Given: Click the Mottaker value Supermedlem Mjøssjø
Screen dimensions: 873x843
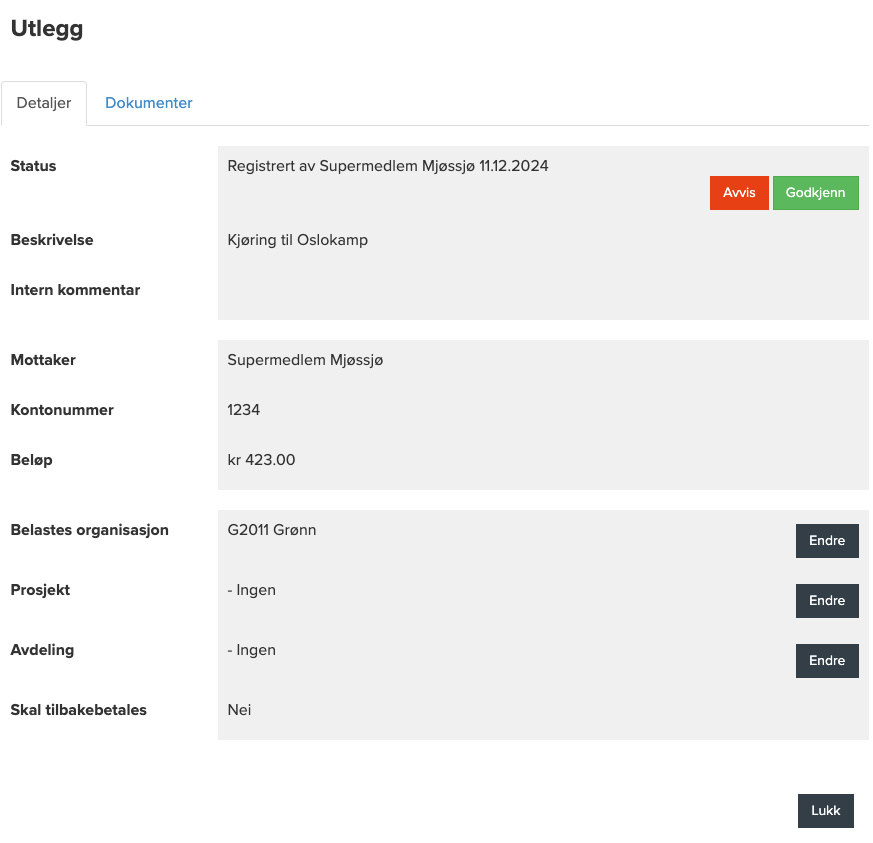Looking at the screenshot, I should (305, 360).
